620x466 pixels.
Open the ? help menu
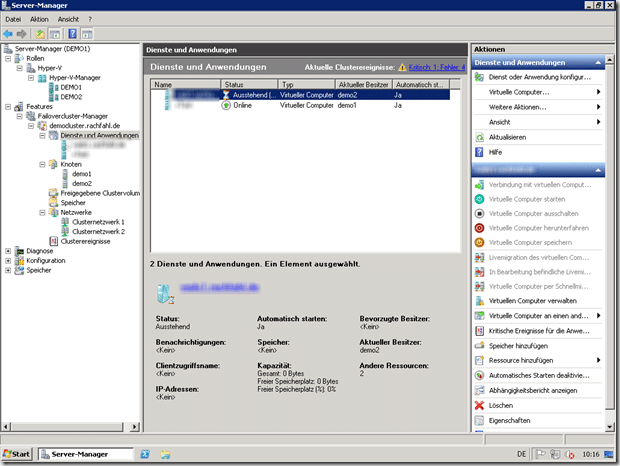[x=90, y=19]
